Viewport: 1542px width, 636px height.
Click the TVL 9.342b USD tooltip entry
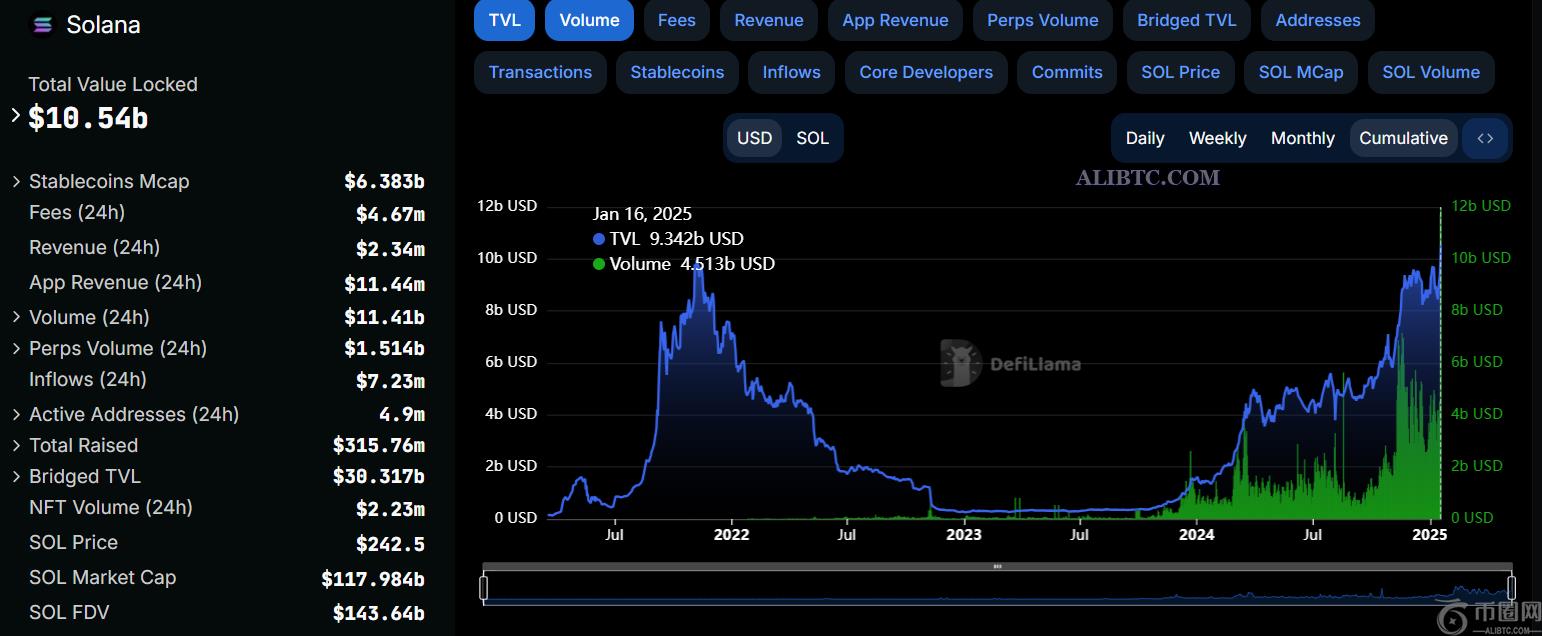coord(668,238)
